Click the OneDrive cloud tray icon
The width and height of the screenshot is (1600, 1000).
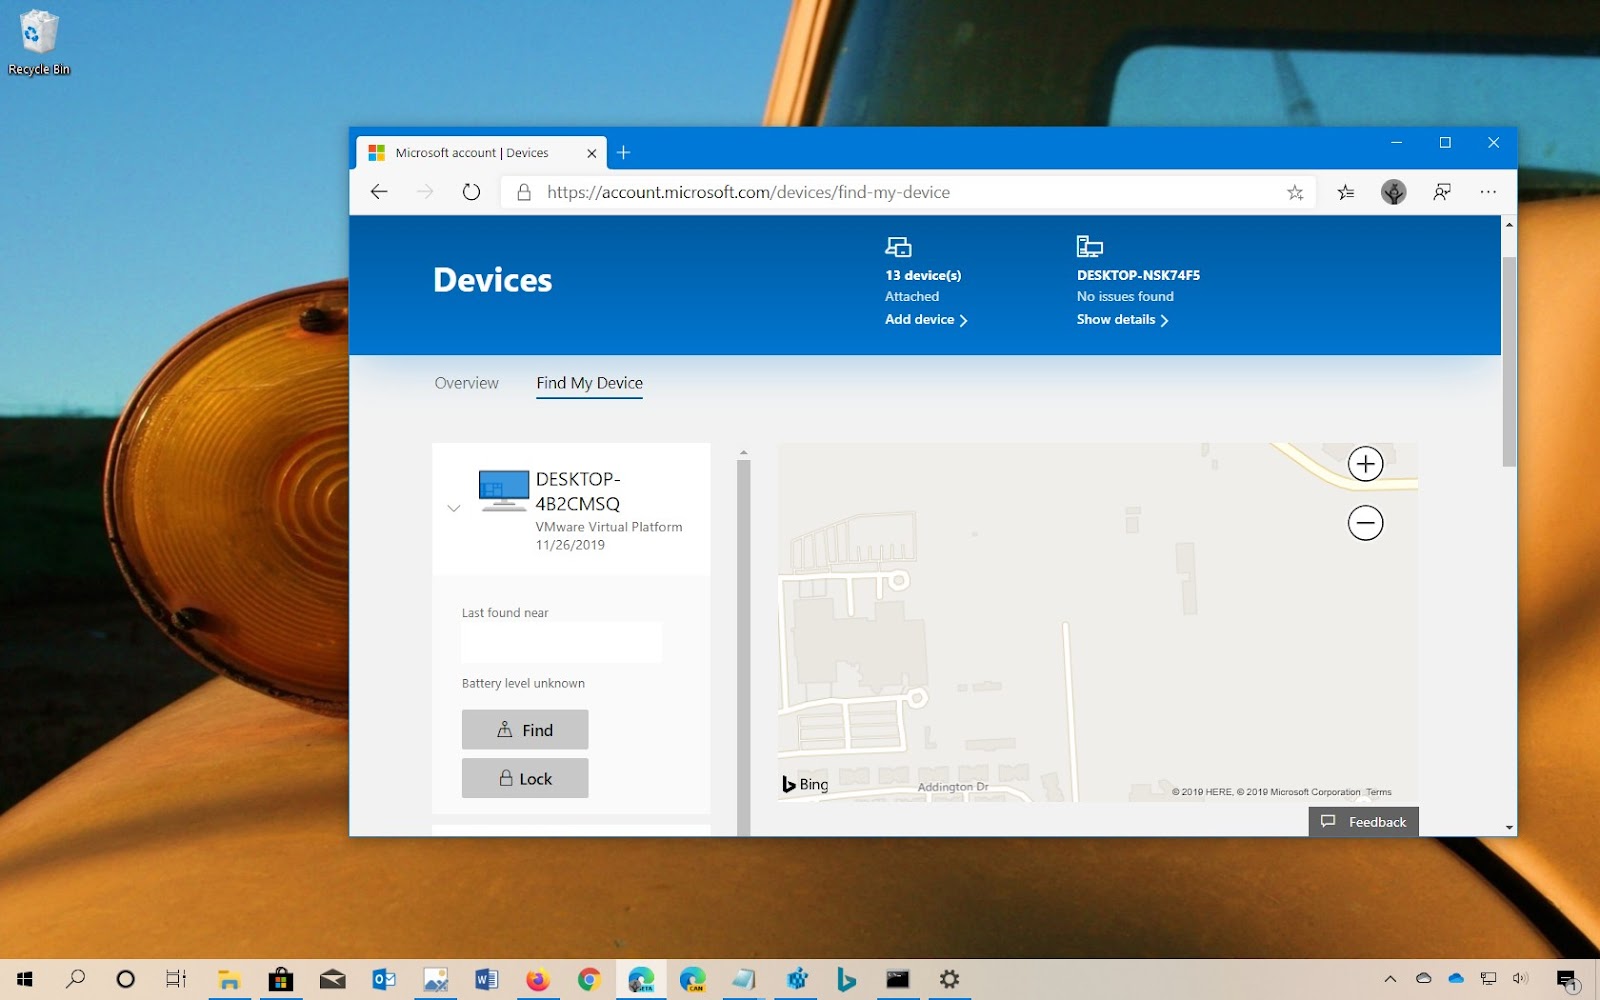tap(1456, 979)
